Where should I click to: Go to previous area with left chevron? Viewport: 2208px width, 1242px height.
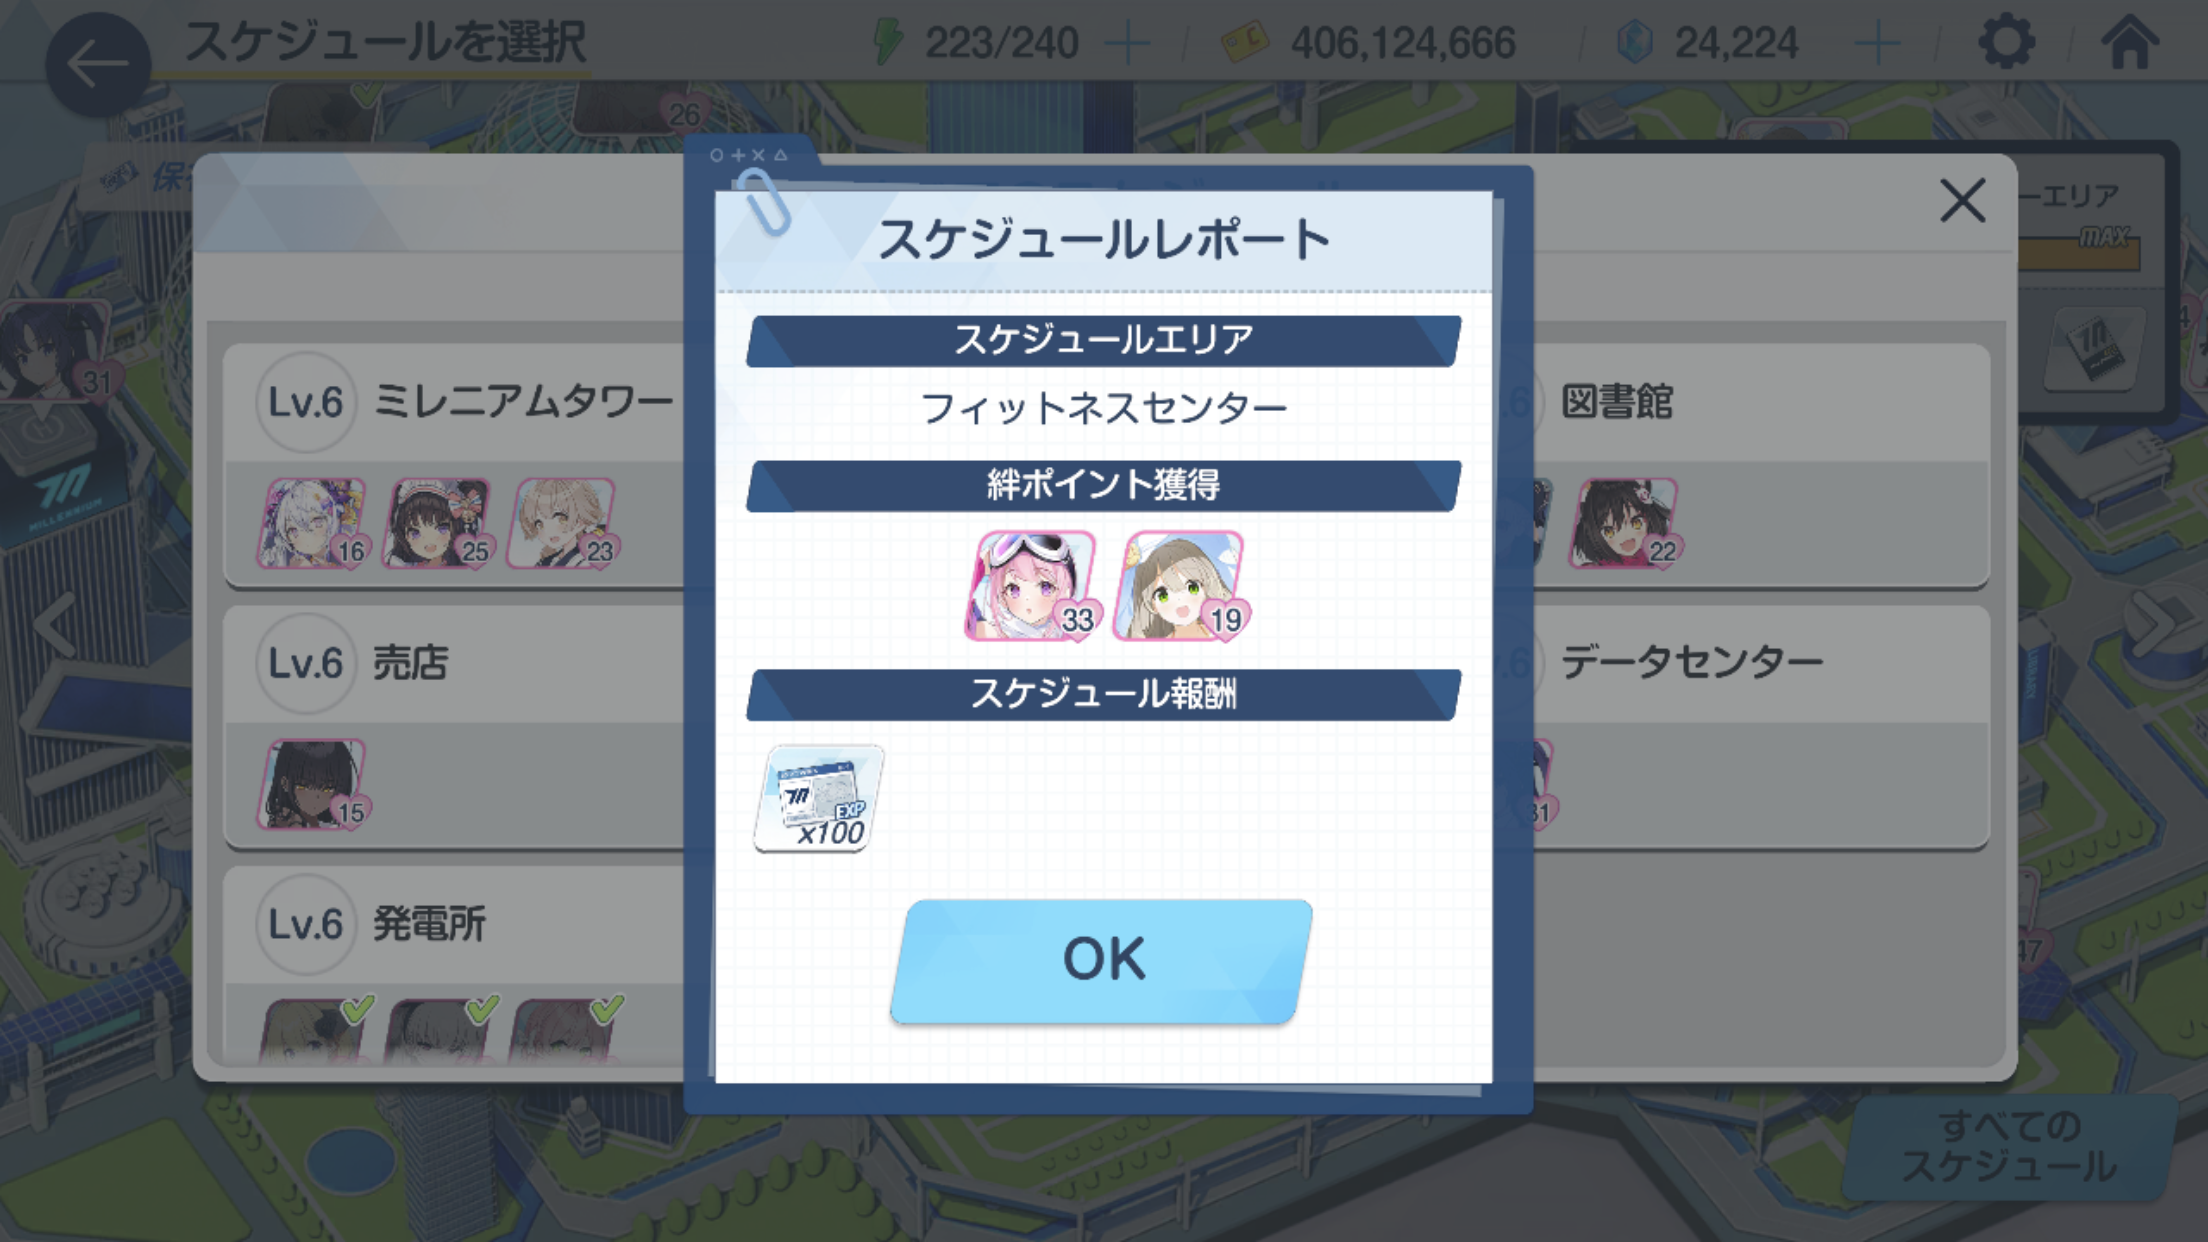point(56,624)
